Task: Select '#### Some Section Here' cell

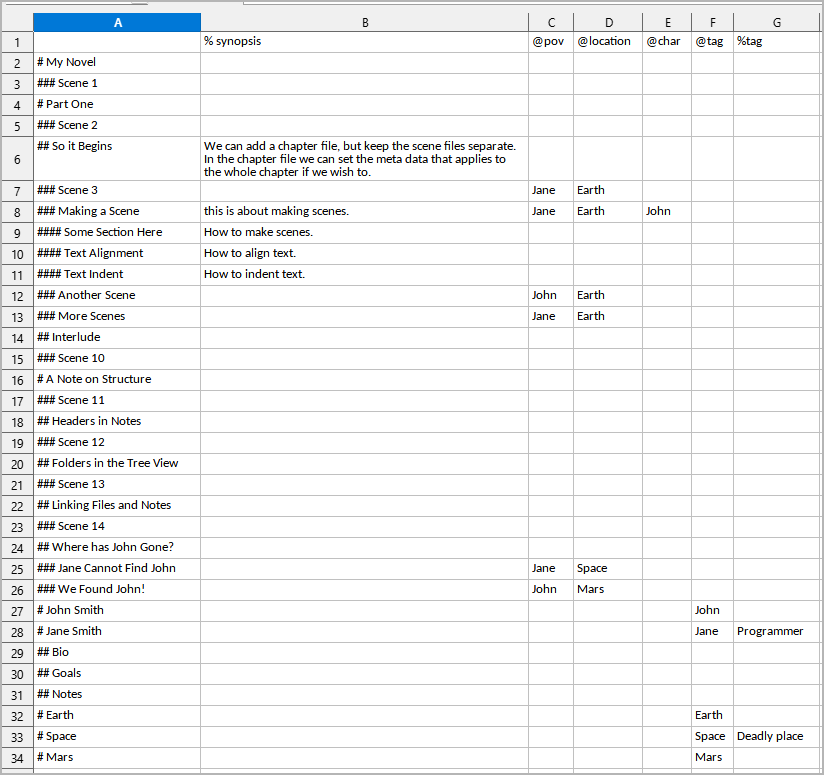Action: pyautogui.click(x=117, y=233)
